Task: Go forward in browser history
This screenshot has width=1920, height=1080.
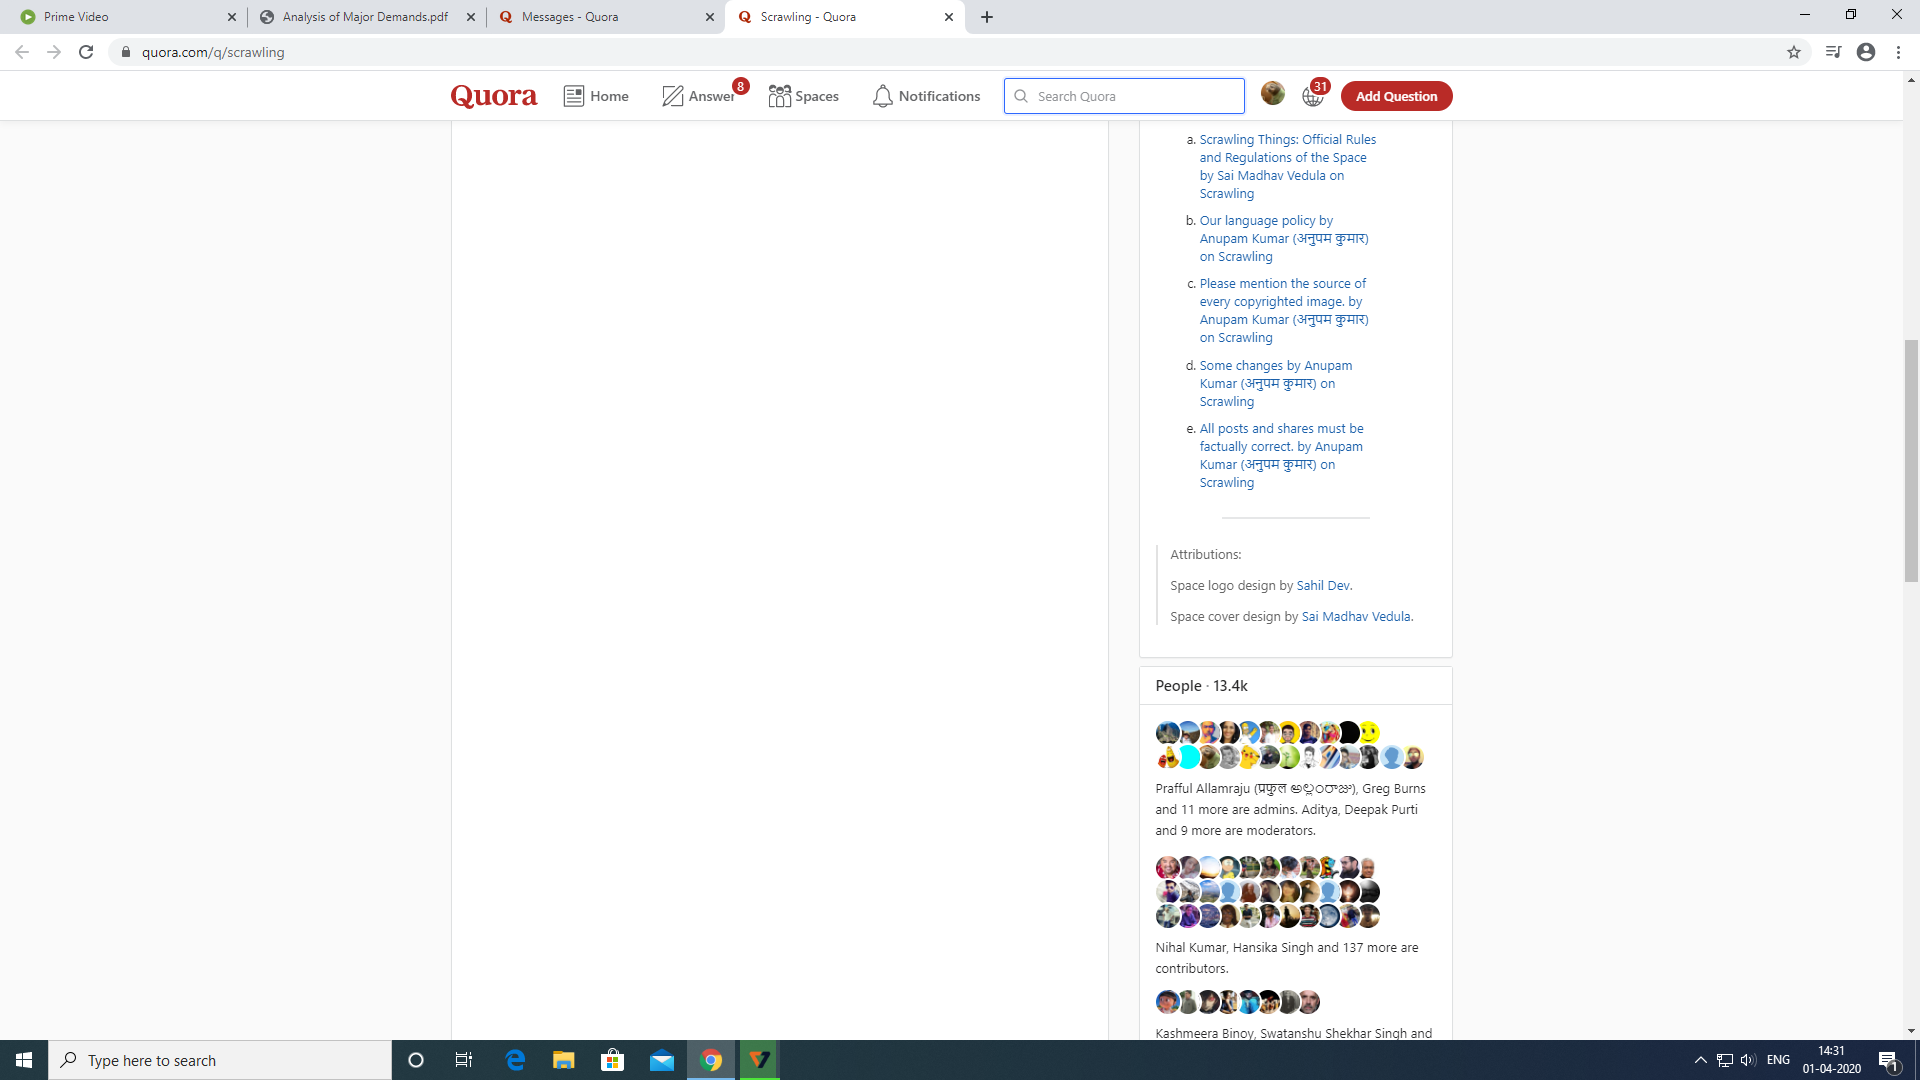Action: [x=54, y=52]
